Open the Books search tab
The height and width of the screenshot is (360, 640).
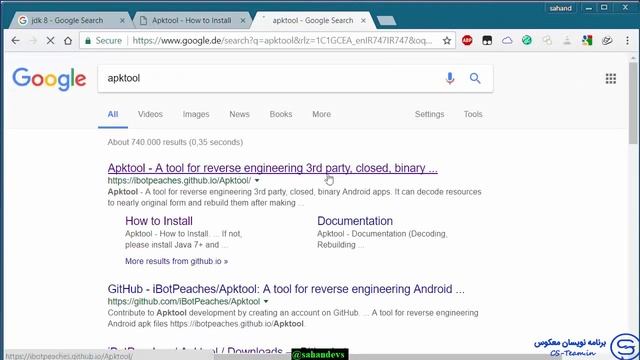click(281, 114)
